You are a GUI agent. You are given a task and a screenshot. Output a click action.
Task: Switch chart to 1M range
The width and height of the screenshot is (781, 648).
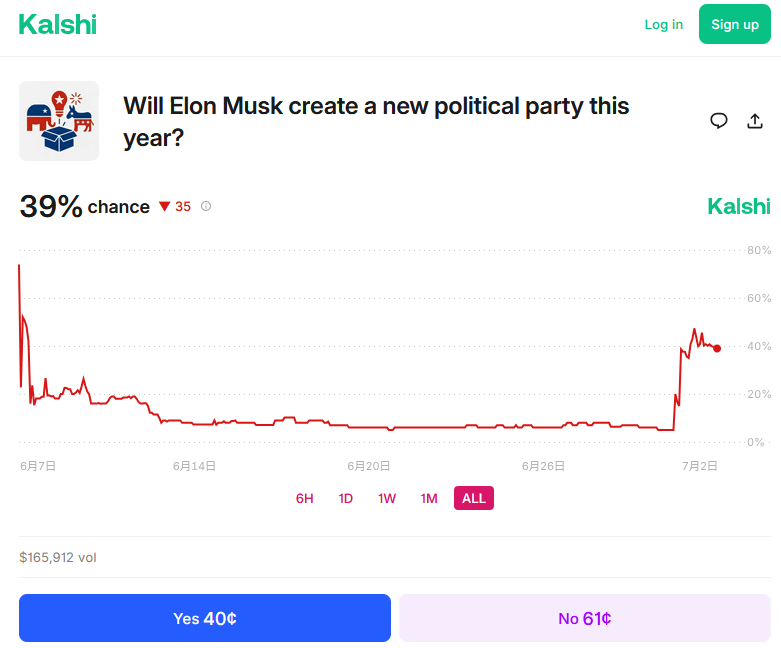click(x=429, y=498)
